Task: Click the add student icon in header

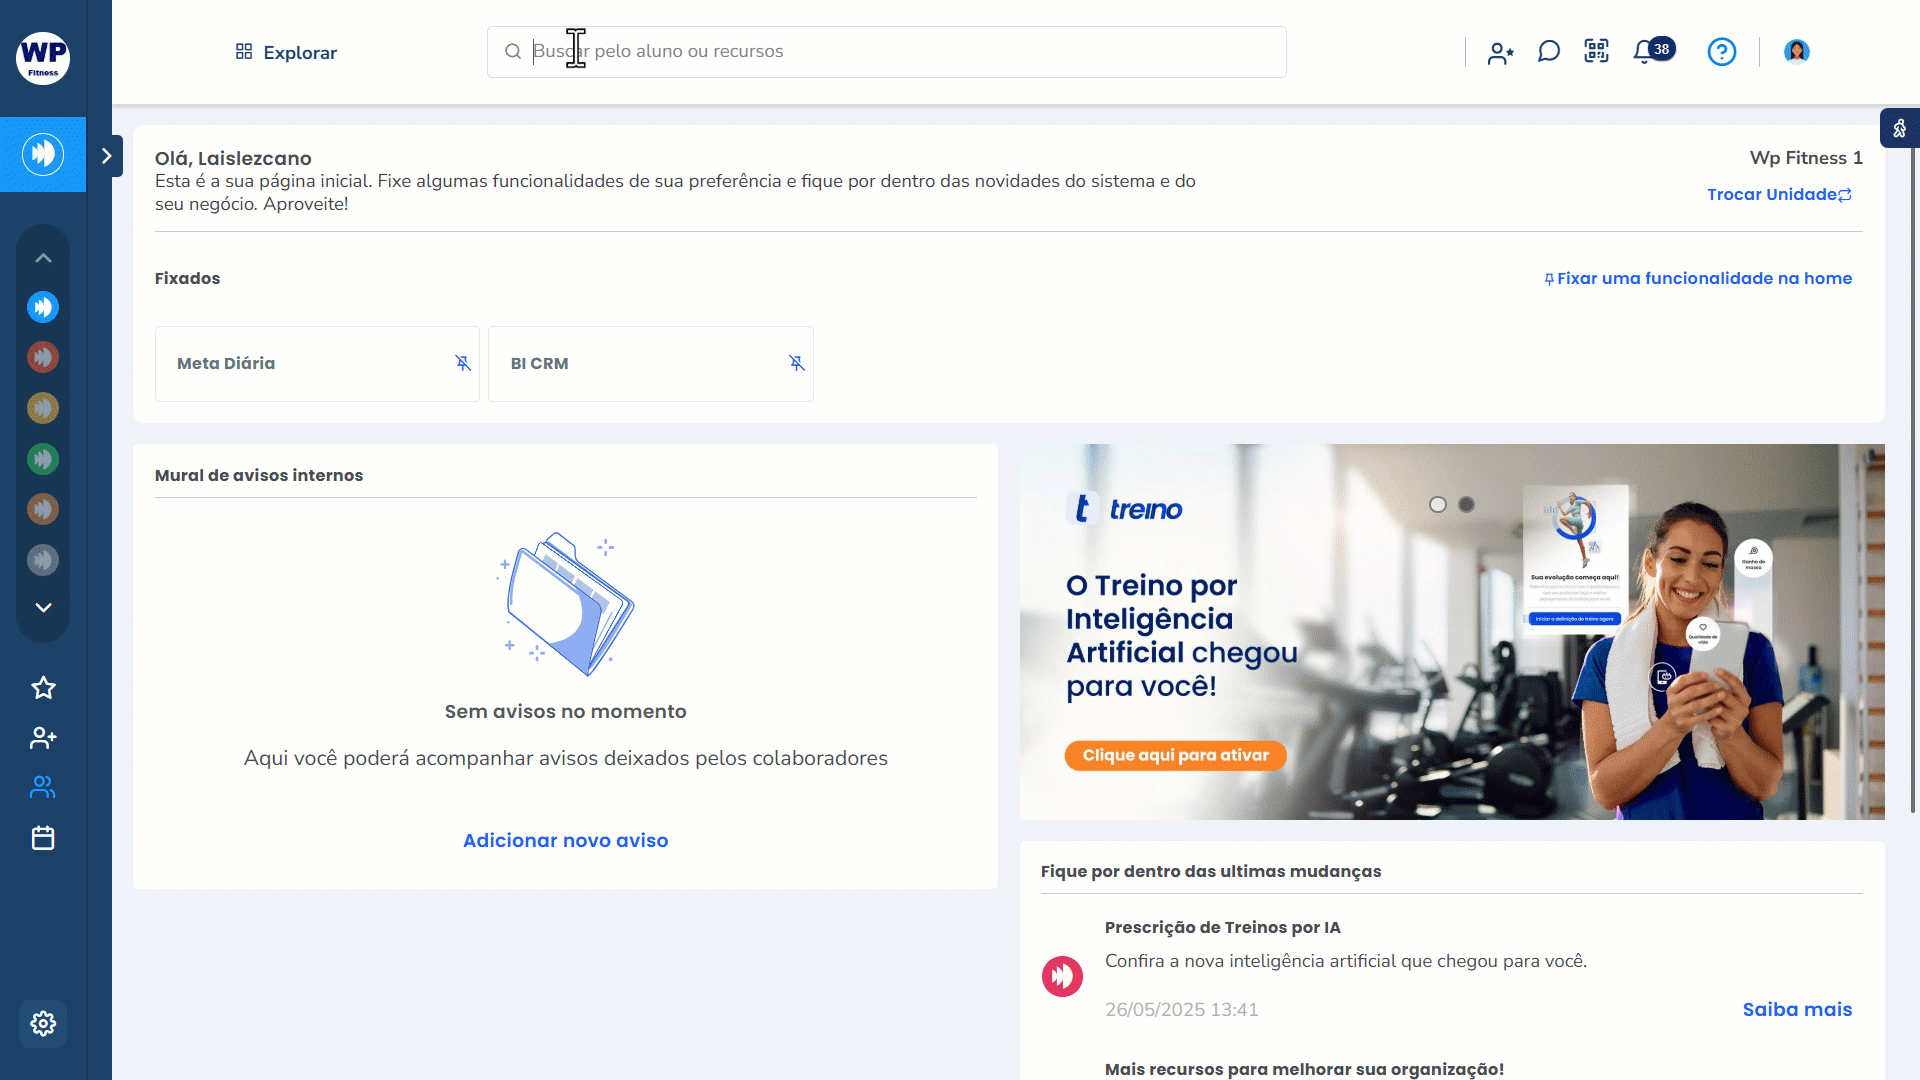Action: click(x=1500, y=53)
